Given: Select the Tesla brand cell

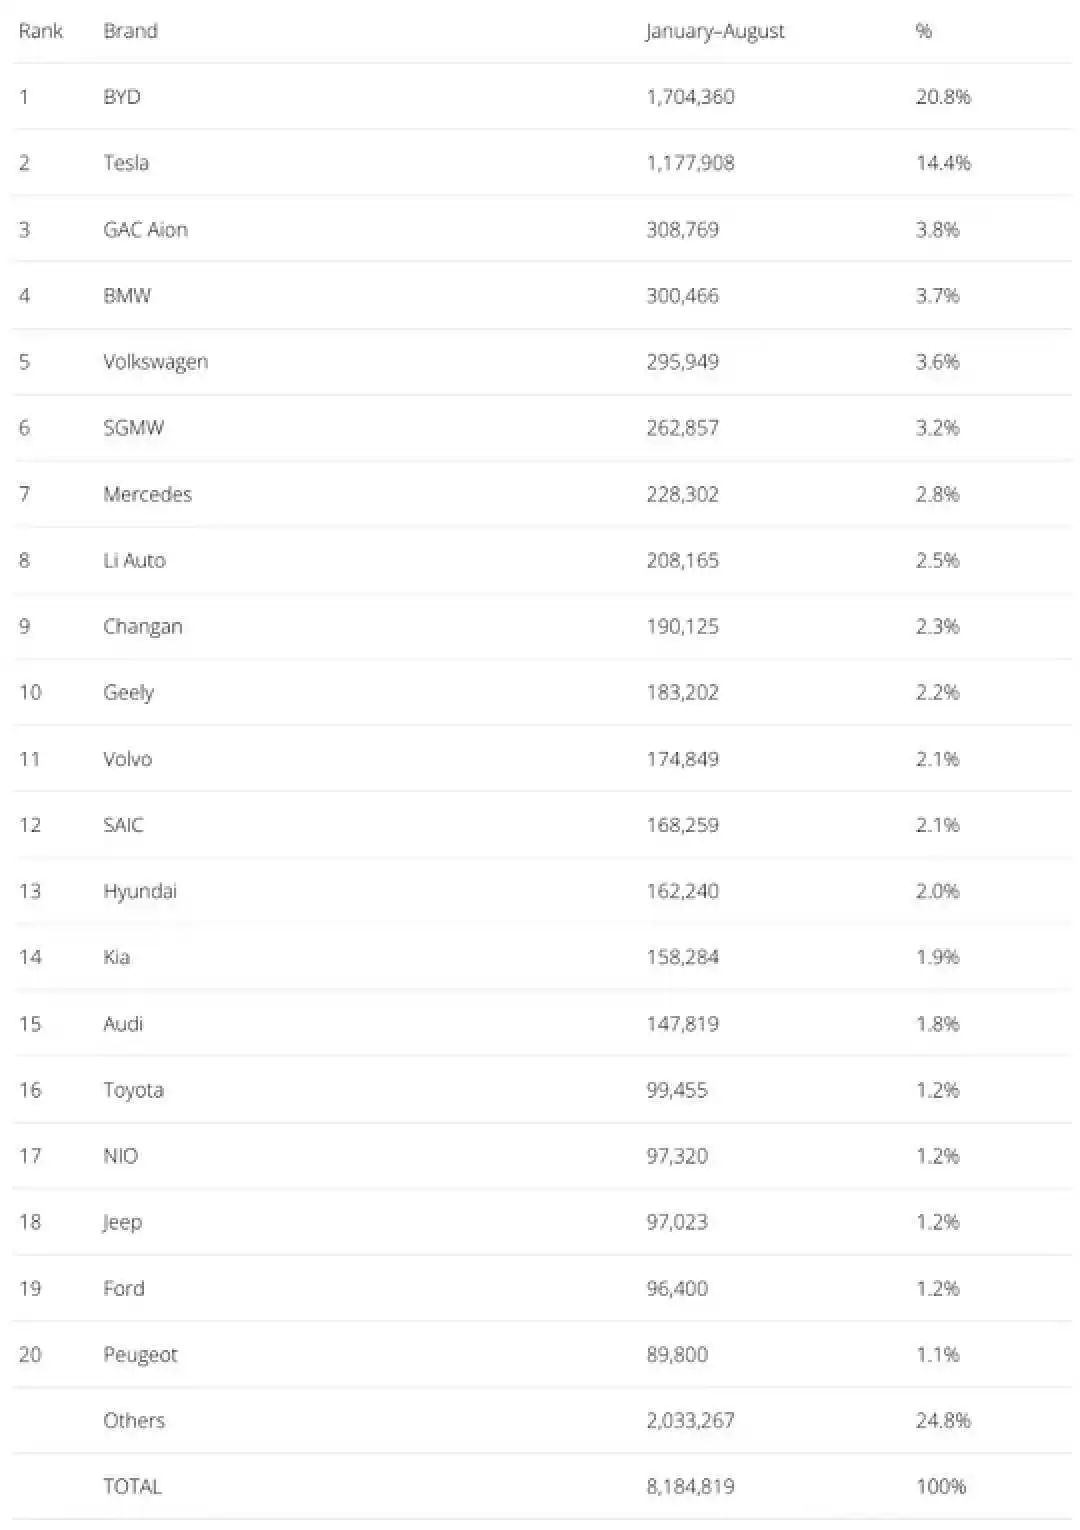Looking at the screenshot, I should [126, 163].
